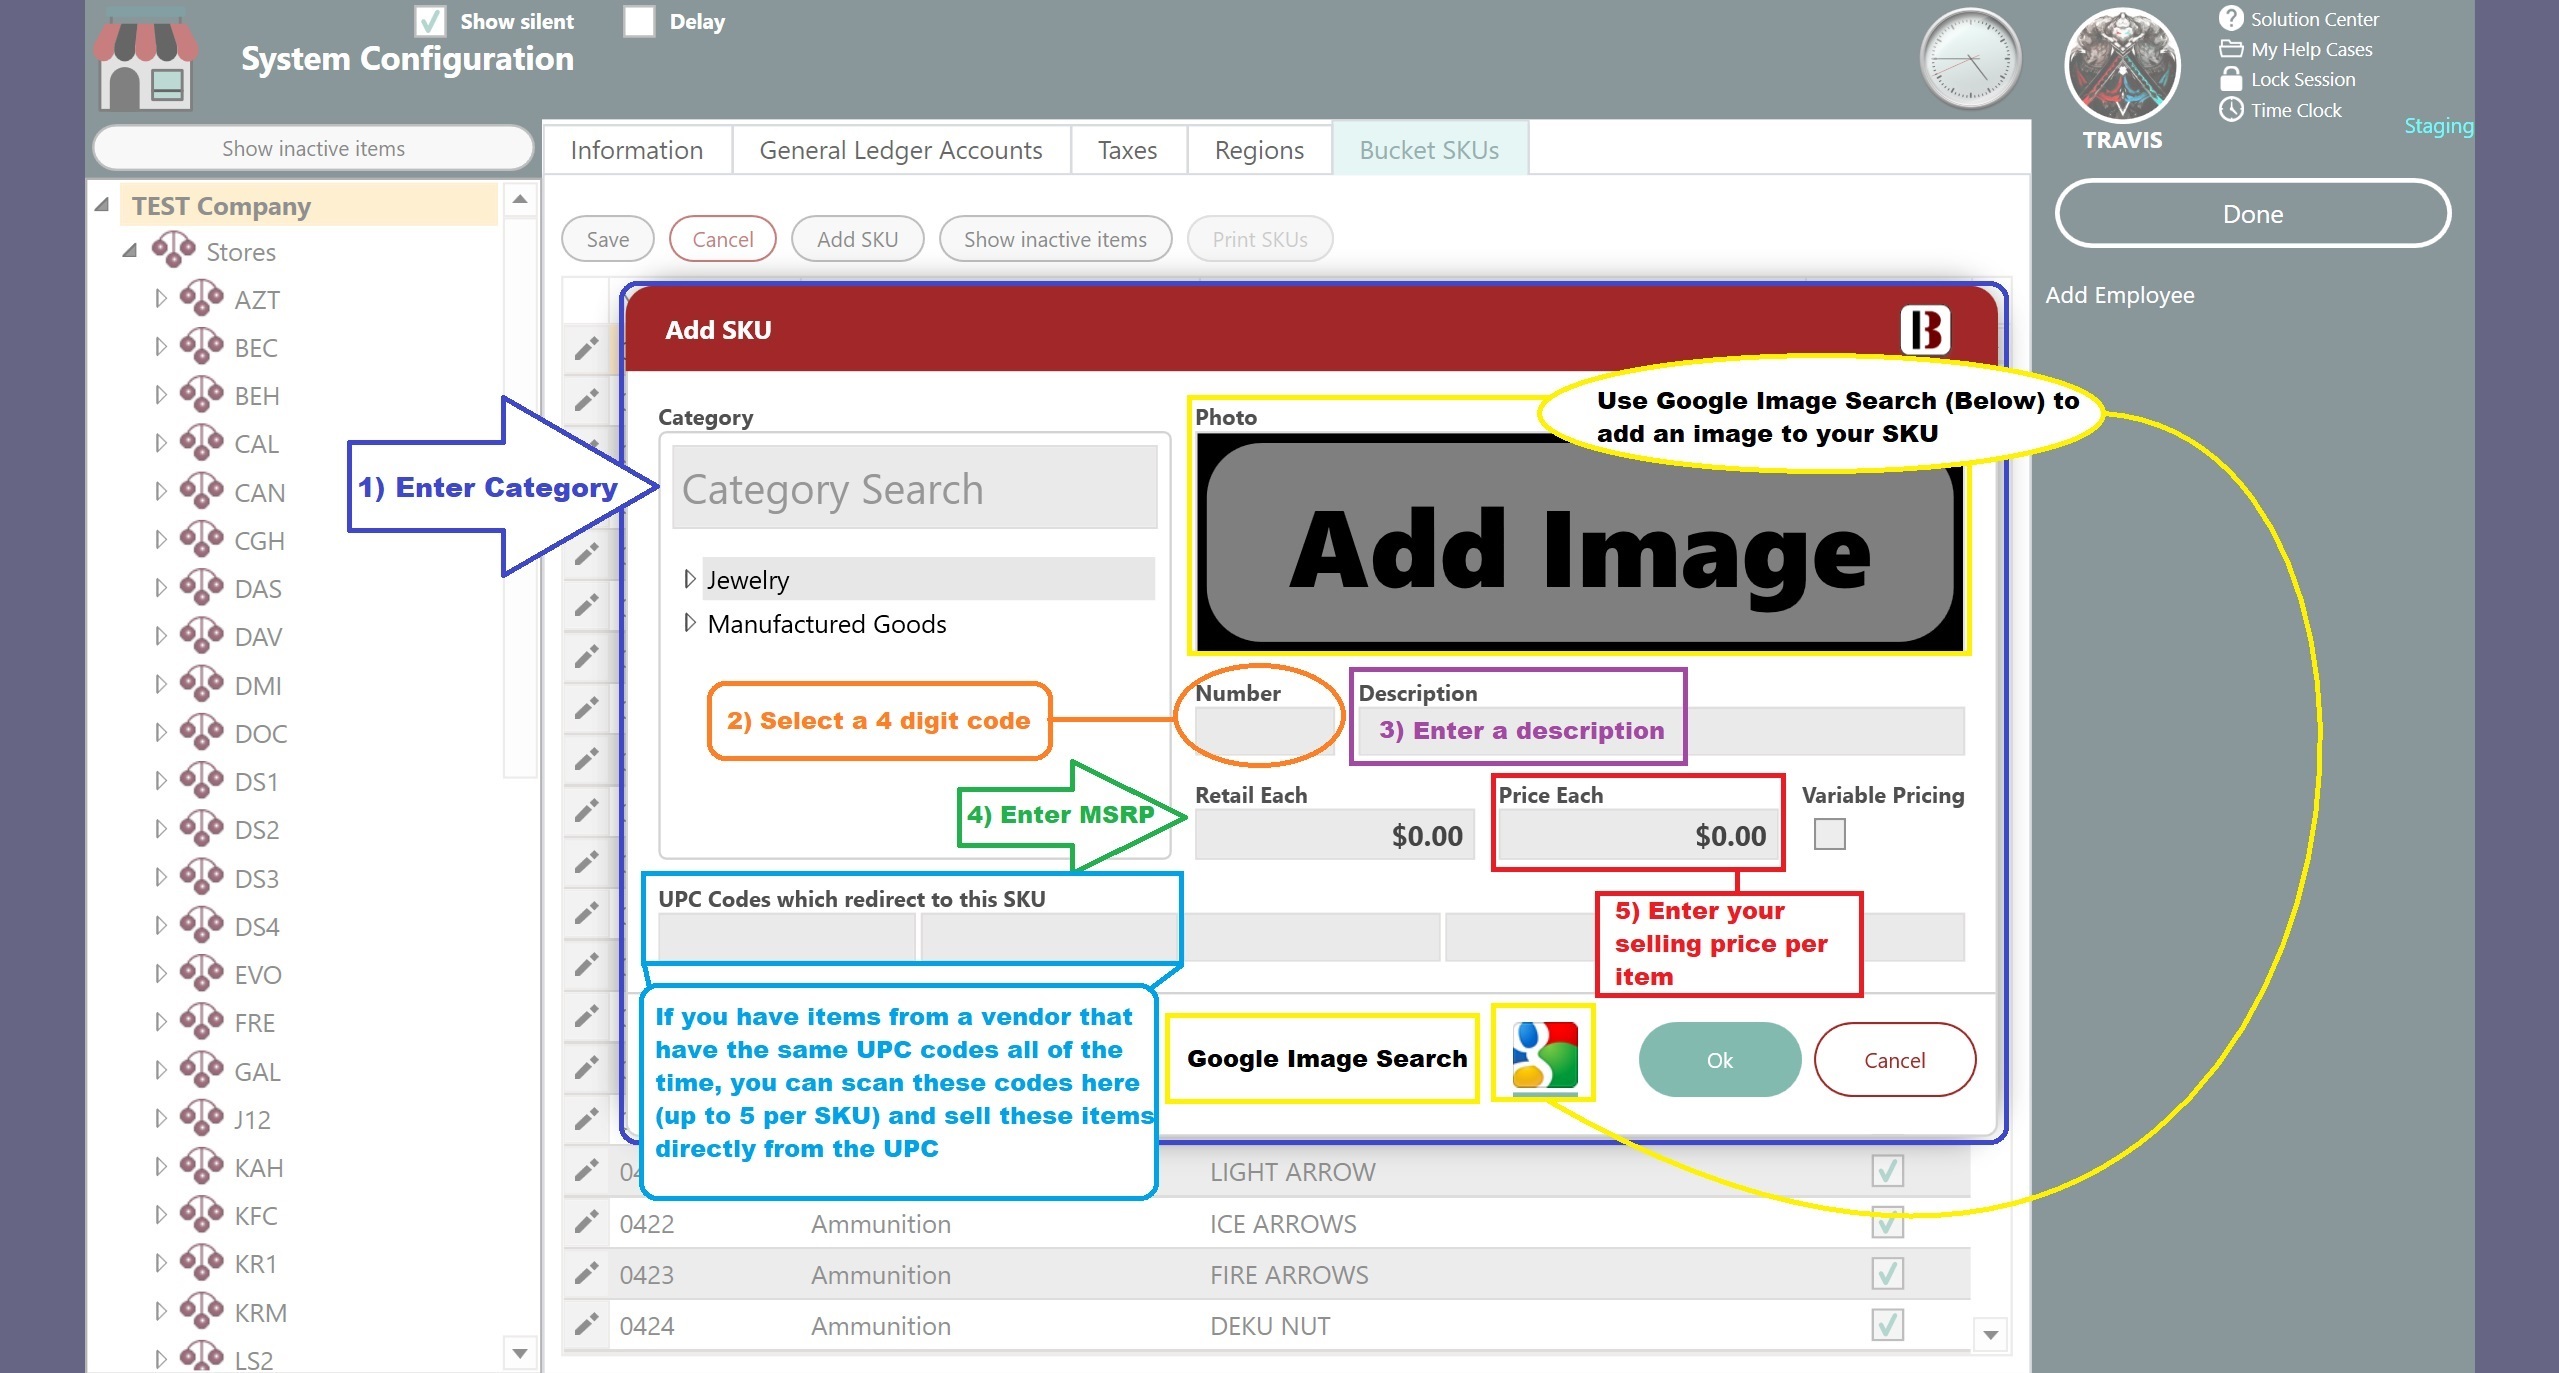This screenshot has height=1373, width=2559.
Task: Expand the BEH store node
Action: [160, 395]
